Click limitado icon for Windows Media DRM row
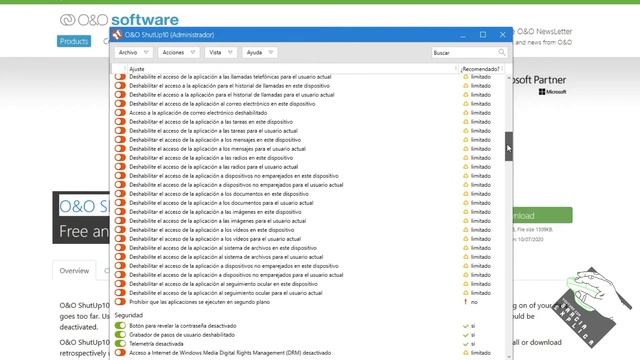640x360 pixels. click(466, 353)
